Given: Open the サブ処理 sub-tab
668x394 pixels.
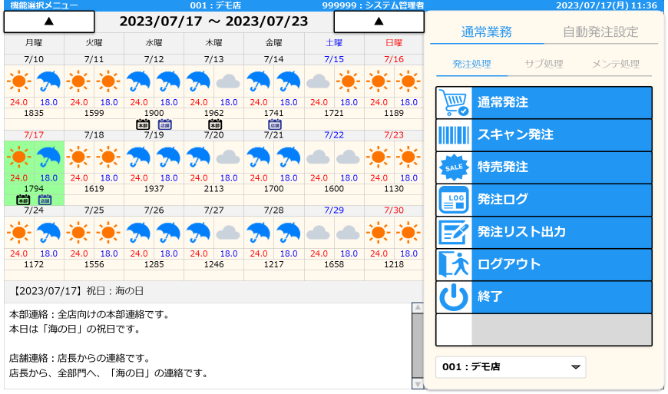Looking at the screenshot, I should [x=544, y=64].
